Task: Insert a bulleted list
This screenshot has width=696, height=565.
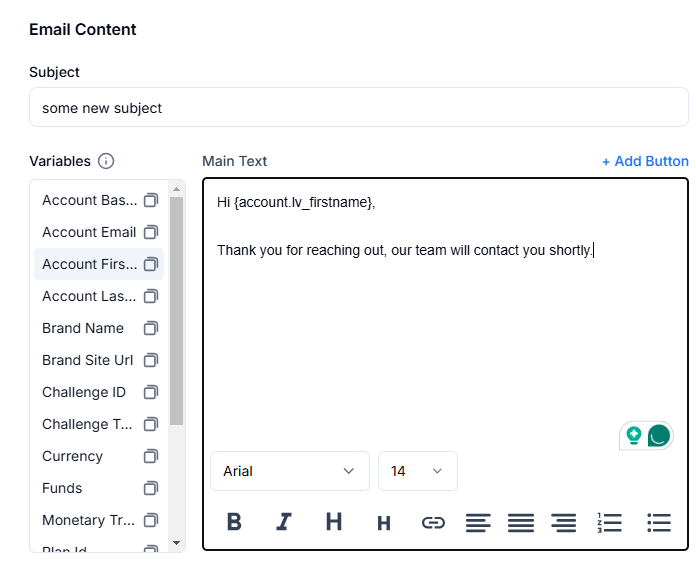Action: tap(658, 522)
